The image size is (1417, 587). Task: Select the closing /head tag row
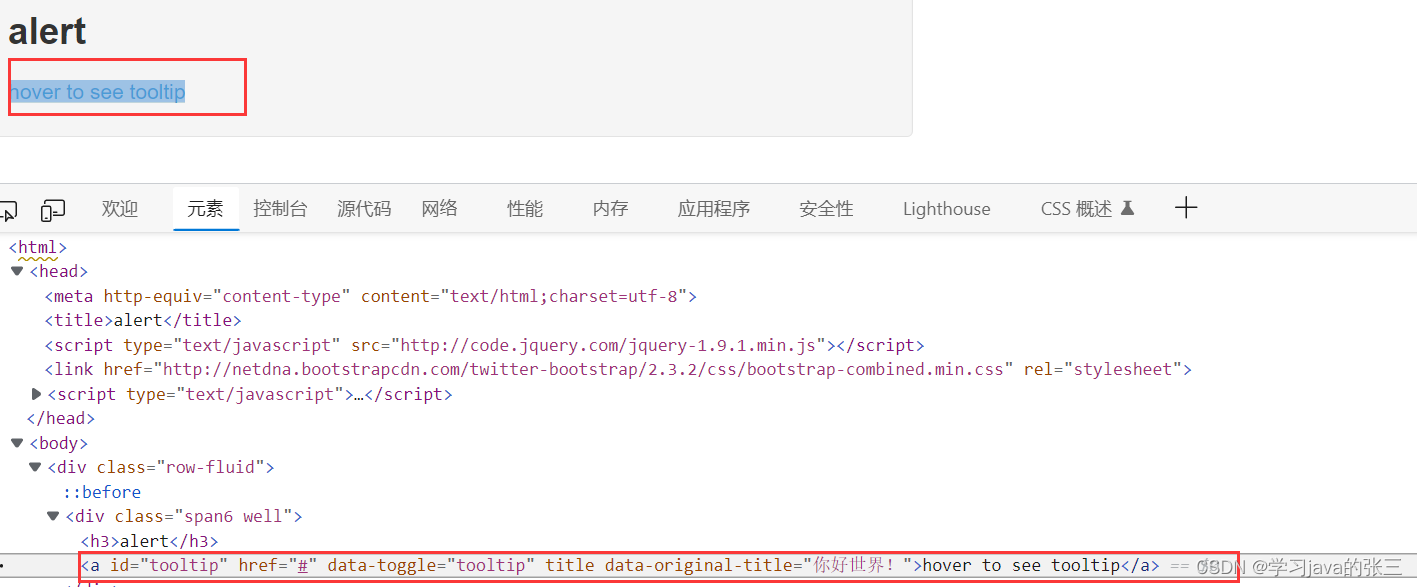coord(61,418)
